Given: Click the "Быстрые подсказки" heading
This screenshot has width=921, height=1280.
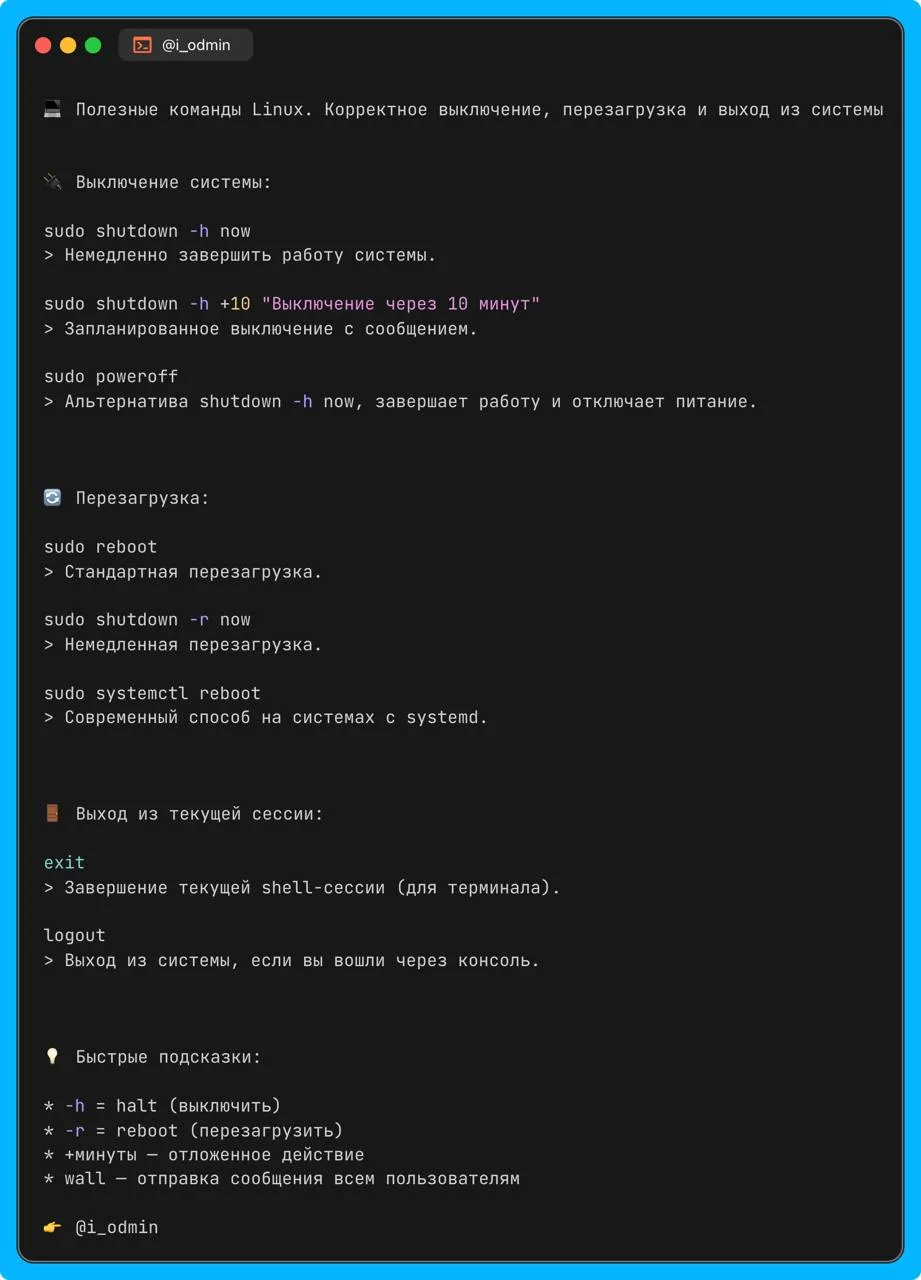Looking at the screenshot, I should click(168, 1057).
